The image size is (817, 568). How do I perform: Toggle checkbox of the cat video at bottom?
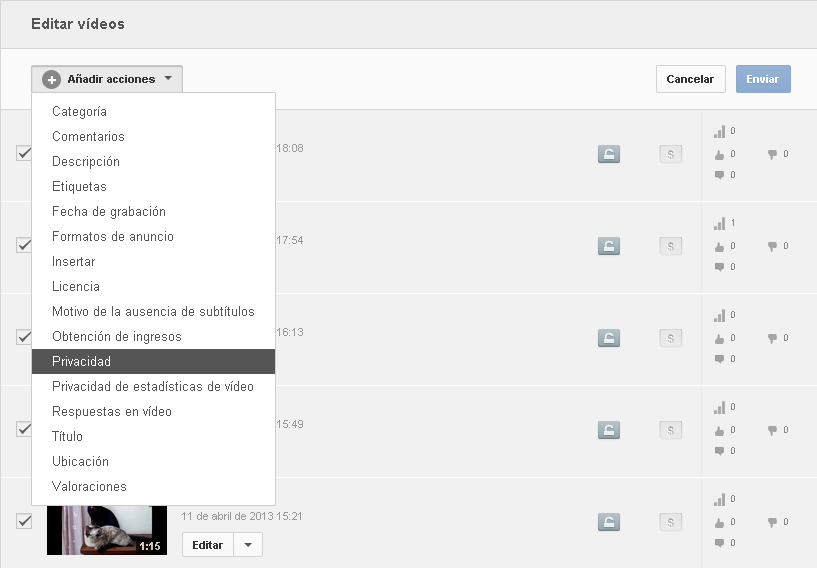pos(24,521)
